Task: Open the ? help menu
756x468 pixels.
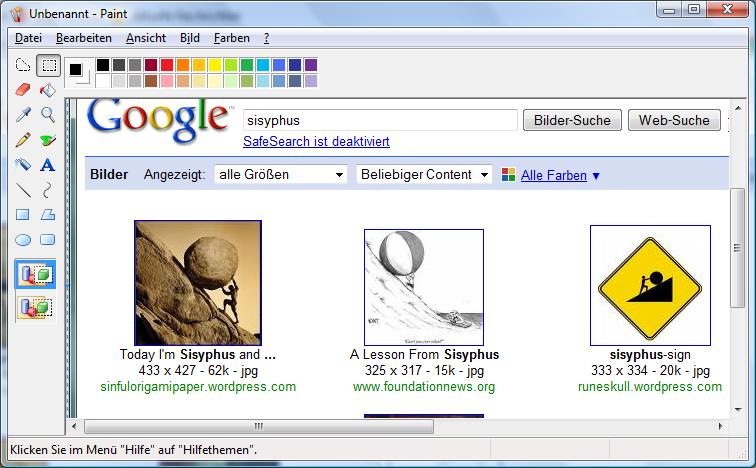Action: 266,38
